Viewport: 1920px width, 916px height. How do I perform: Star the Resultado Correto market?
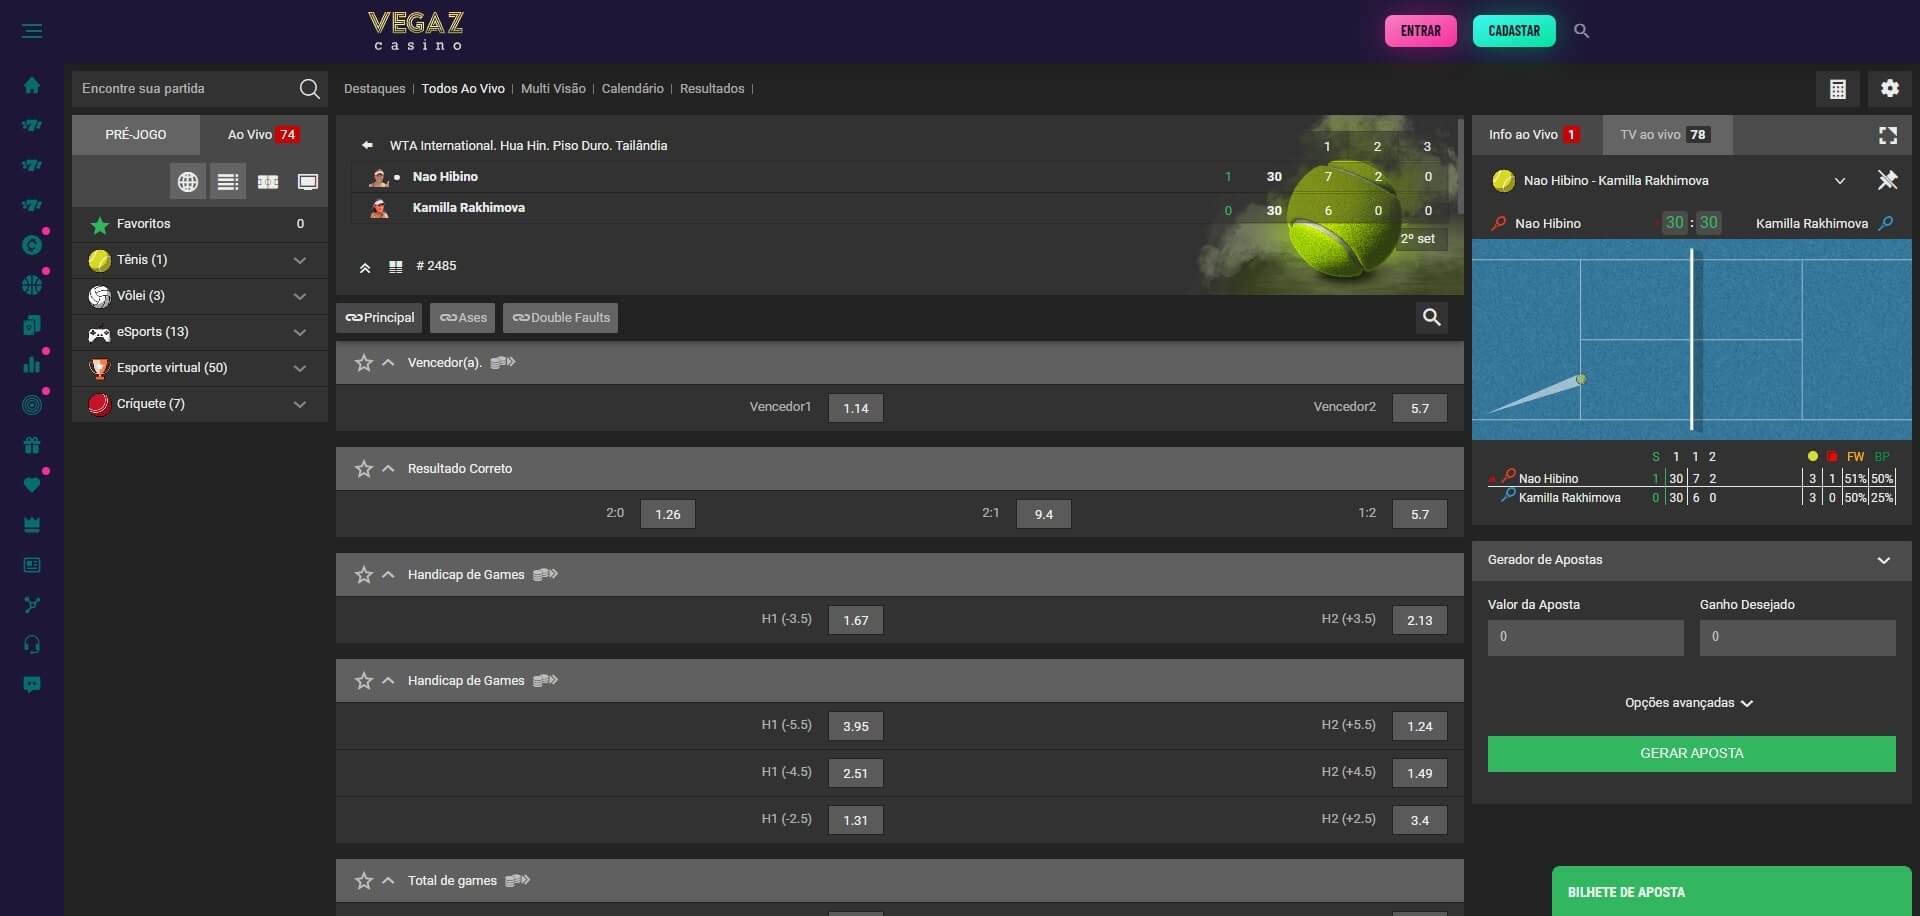tap(364, 469)
